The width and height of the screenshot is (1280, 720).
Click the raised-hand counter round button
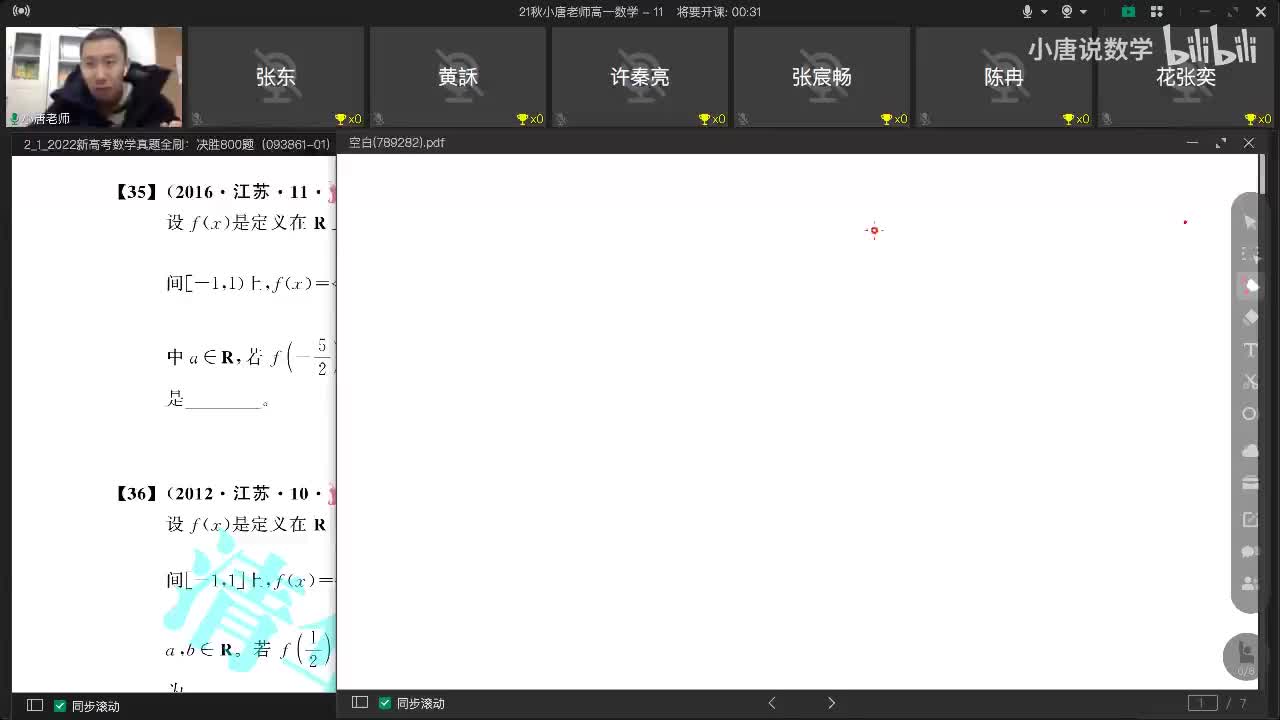(1245, 655)
